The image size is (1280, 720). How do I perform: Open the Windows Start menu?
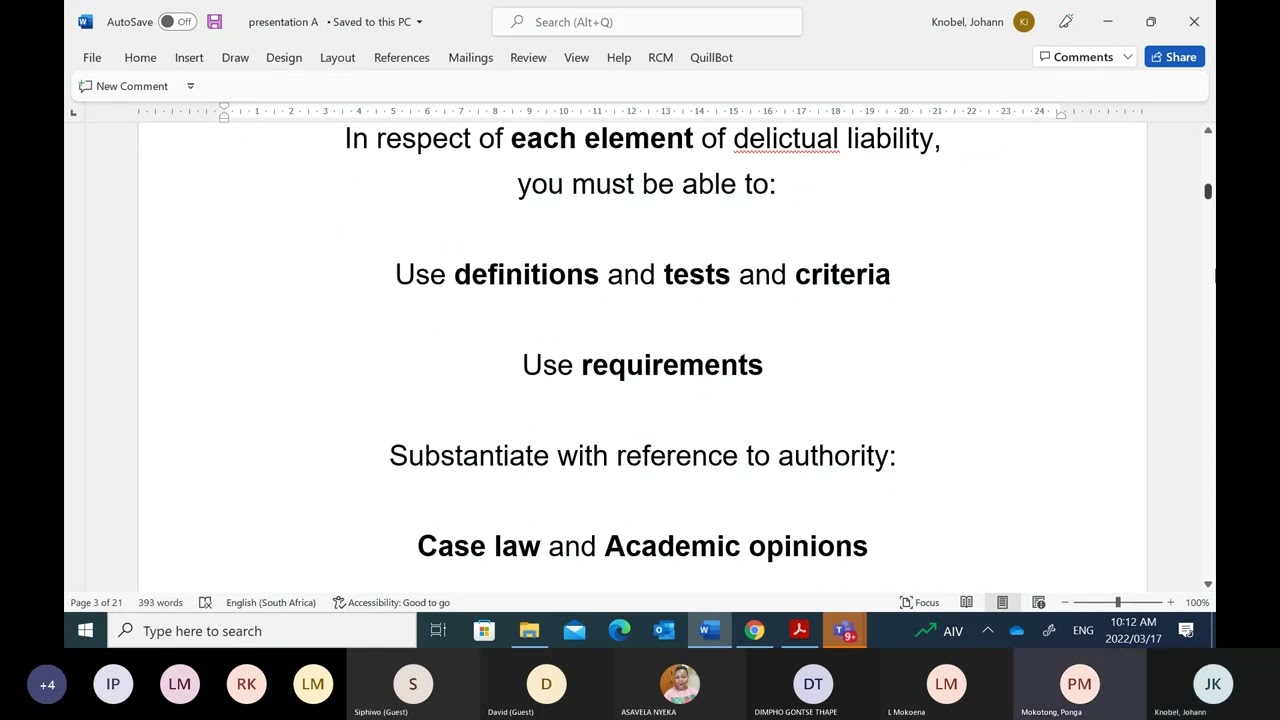coord(85,631)
